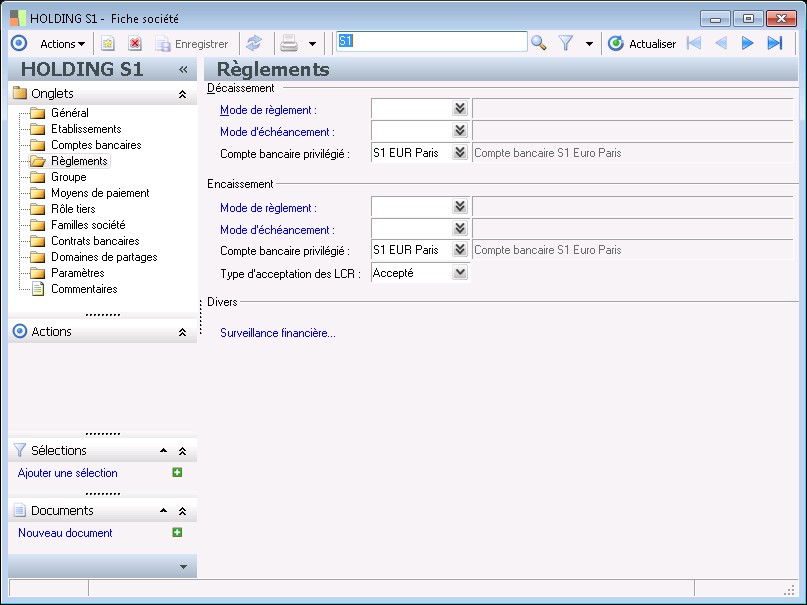Open Encaissement Mode de règlement dropdown
This screenshot has height=605, width=807.
460,206
